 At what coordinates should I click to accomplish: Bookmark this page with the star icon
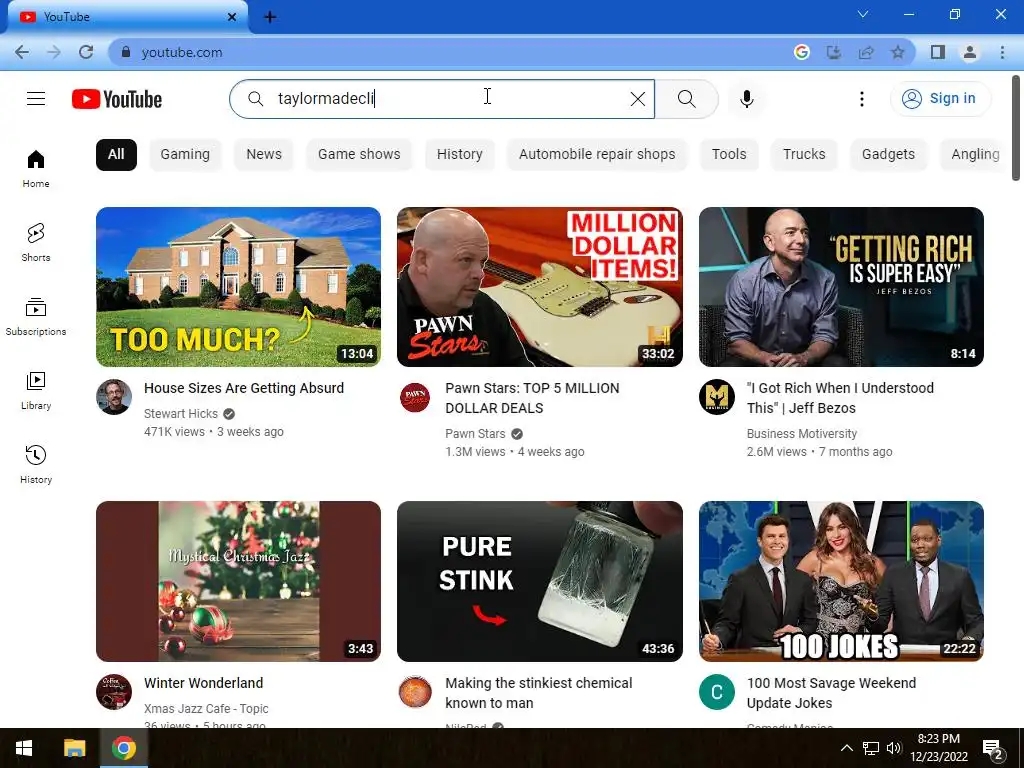pyautogui.click(x=898, y=52)
